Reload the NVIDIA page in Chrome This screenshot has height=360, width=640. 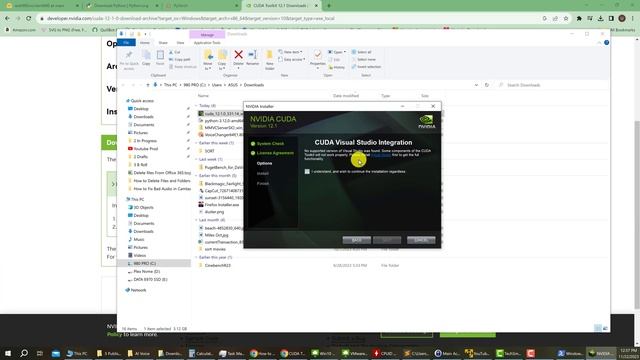pos(29,18)
